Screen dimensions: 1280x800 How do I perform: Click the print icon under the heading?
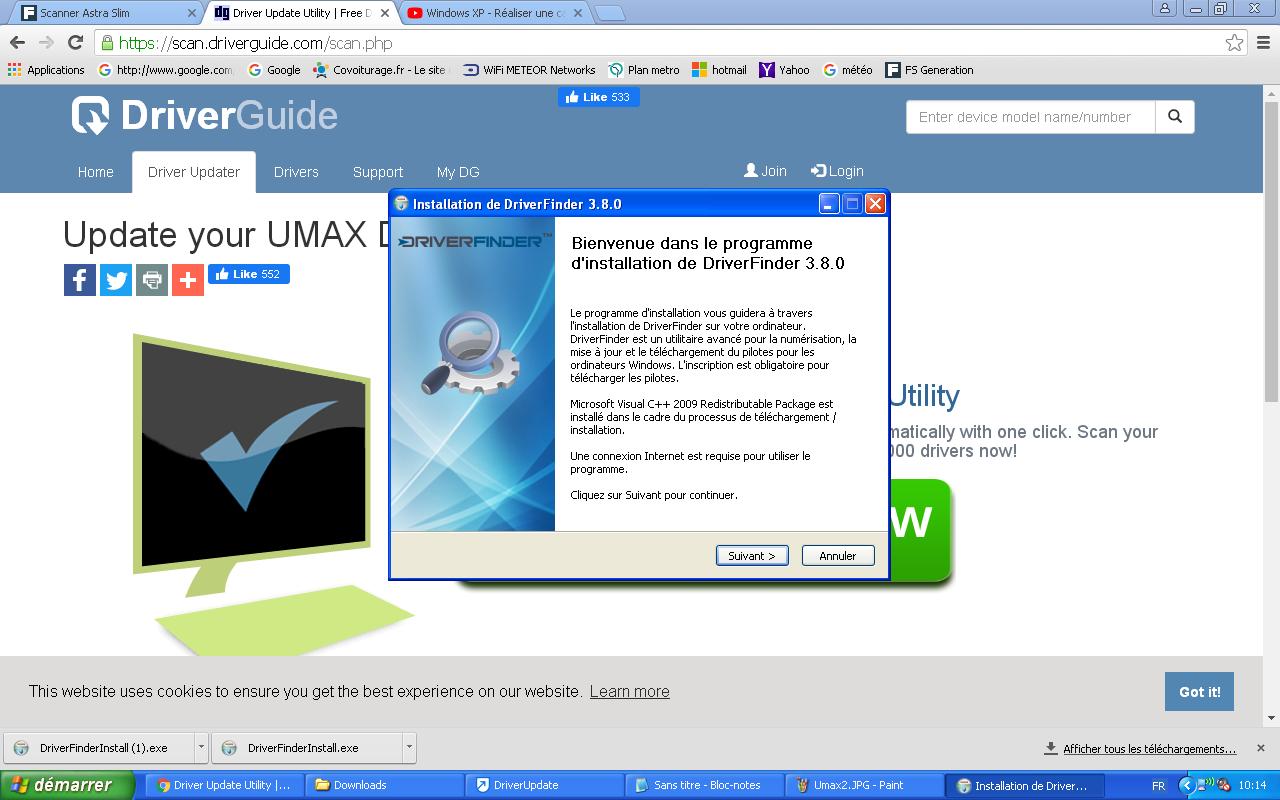click(152, 280)
